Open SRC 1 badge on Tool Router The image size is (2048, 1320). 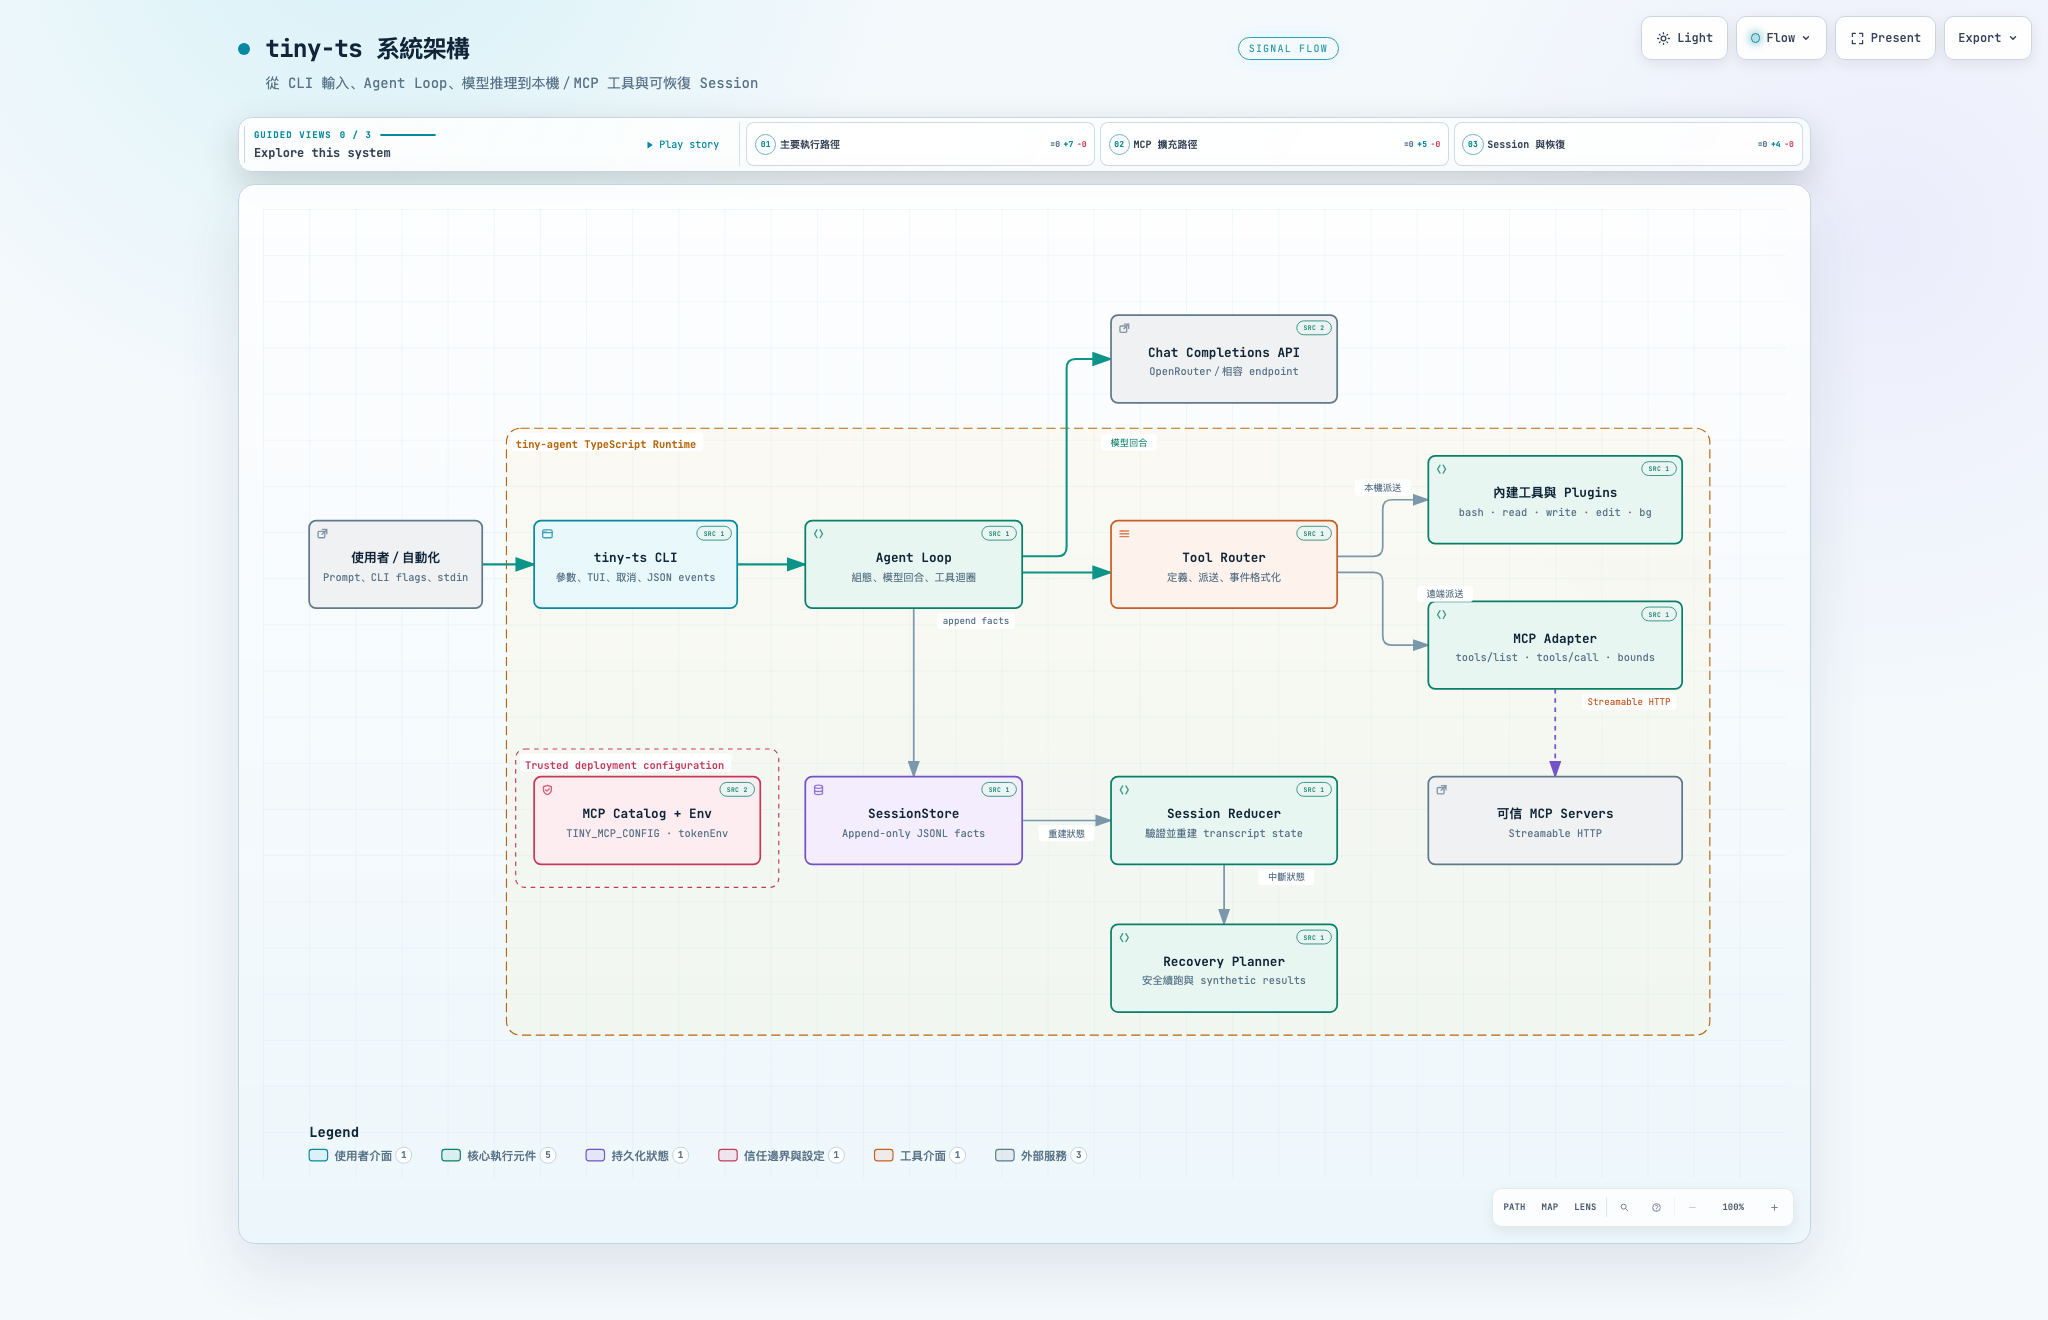tap(1313, 534)
